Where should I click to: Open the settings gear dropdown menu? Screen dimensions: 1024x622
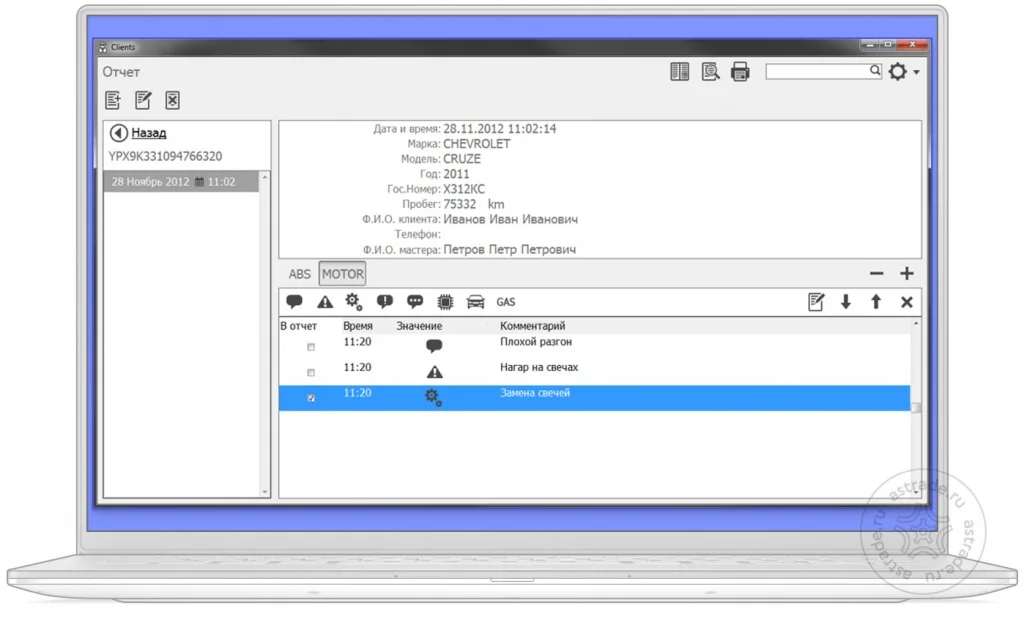coord(897,71)
